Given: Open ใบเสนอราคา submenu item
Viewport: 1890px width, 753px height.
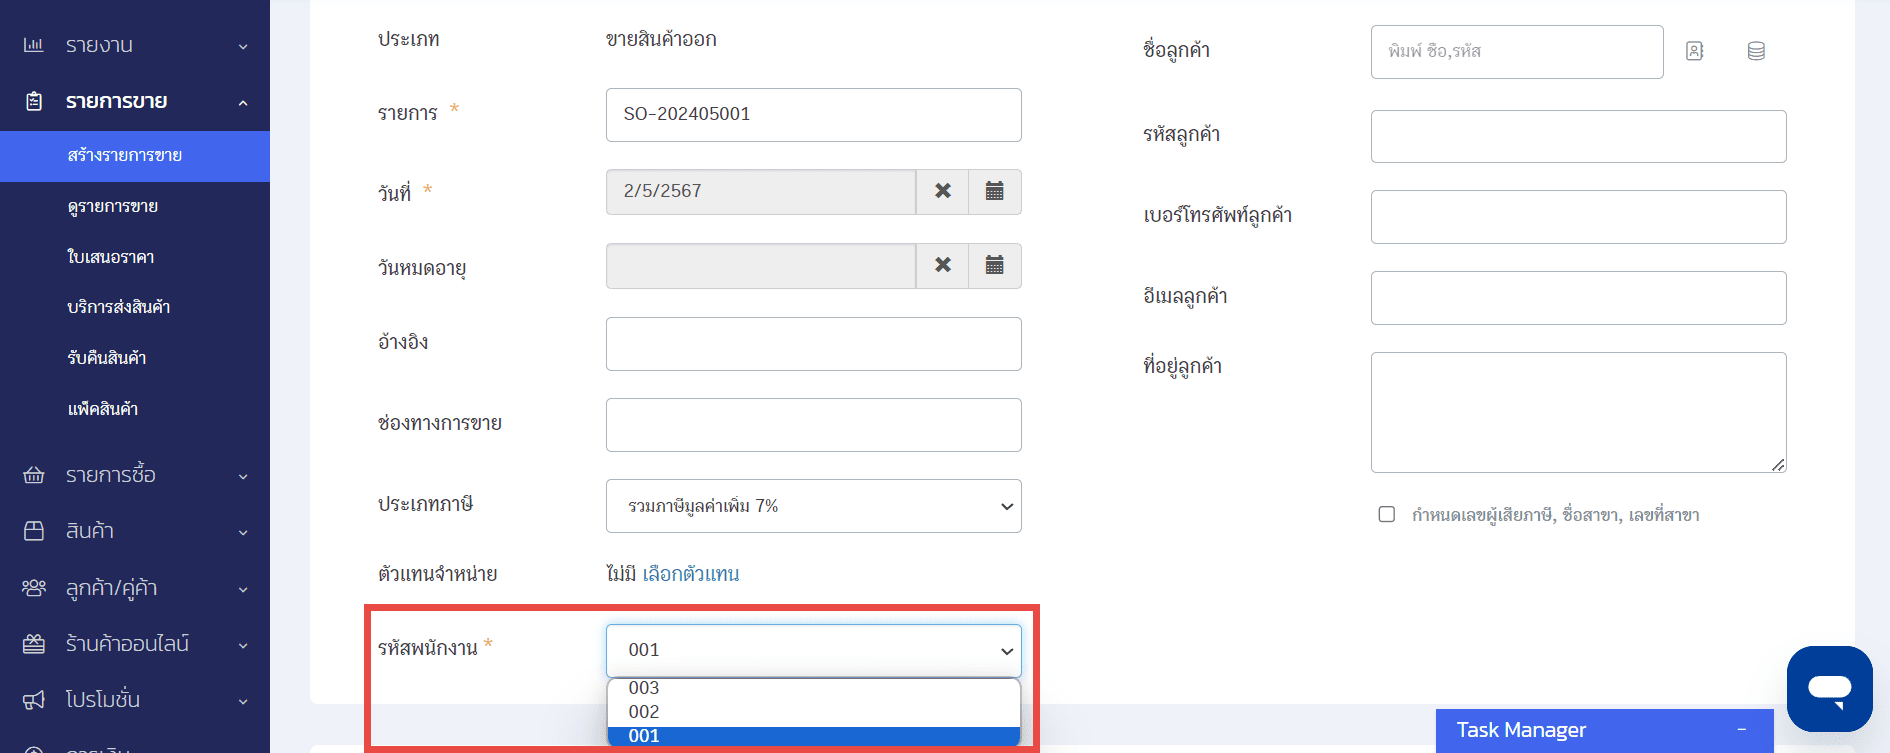Looking at the screenshot, I should tap(111, 257).
